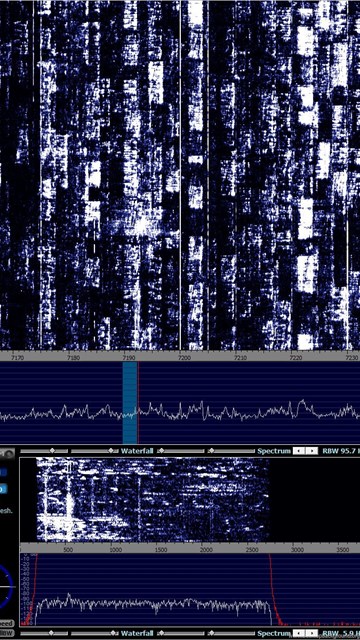Click the blue tuning passband near 7190
Image resolution: width=360 pixels, height=640 pixels.
(x=130, y=403)
